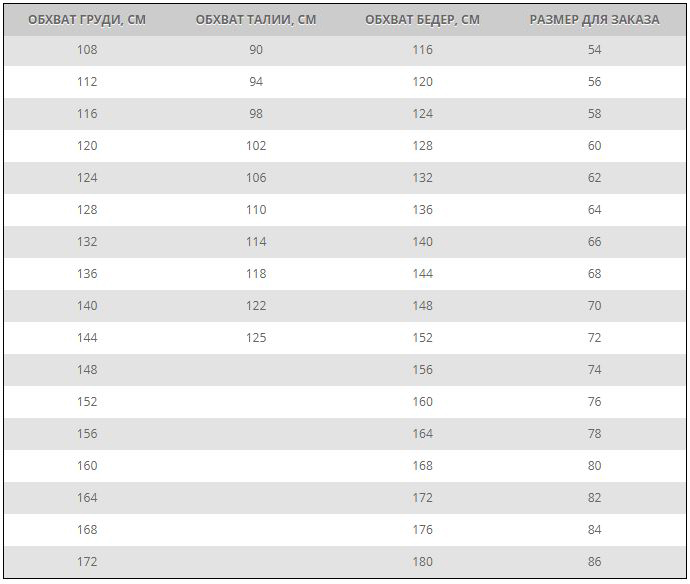The image size is (690, 584).
Task: Click the ОБХВАТ ГРУДИ, СМ column header
Action: (x=87, y=20)
